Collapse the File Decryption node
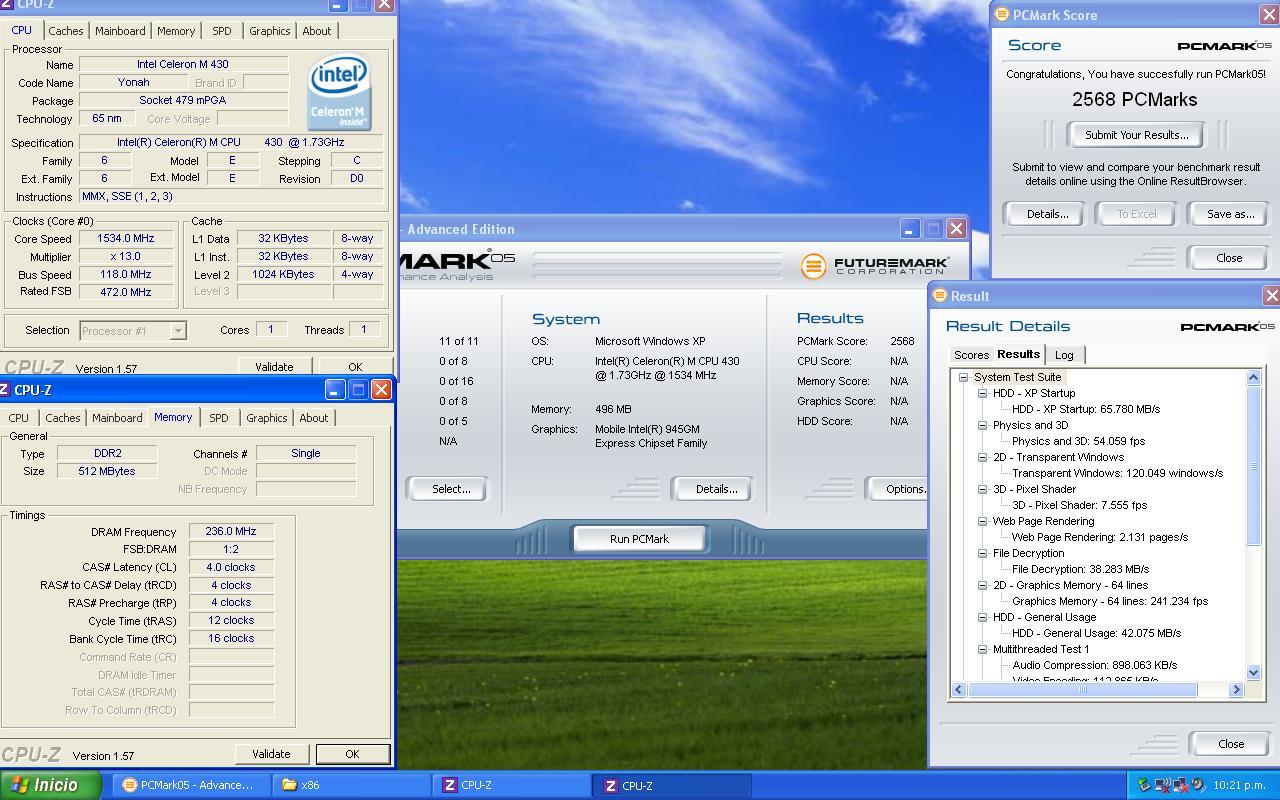The width and height of the screenshot is (1280, 800). [x=983, y=553]
